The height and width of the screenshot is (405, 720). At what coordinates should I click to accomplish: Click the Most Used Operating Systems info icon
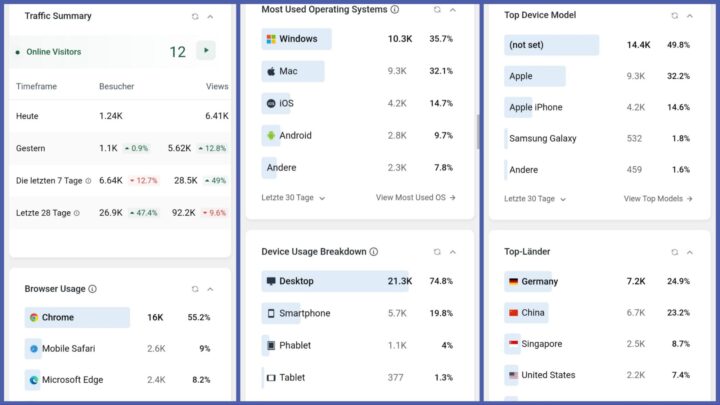(395, 9)
